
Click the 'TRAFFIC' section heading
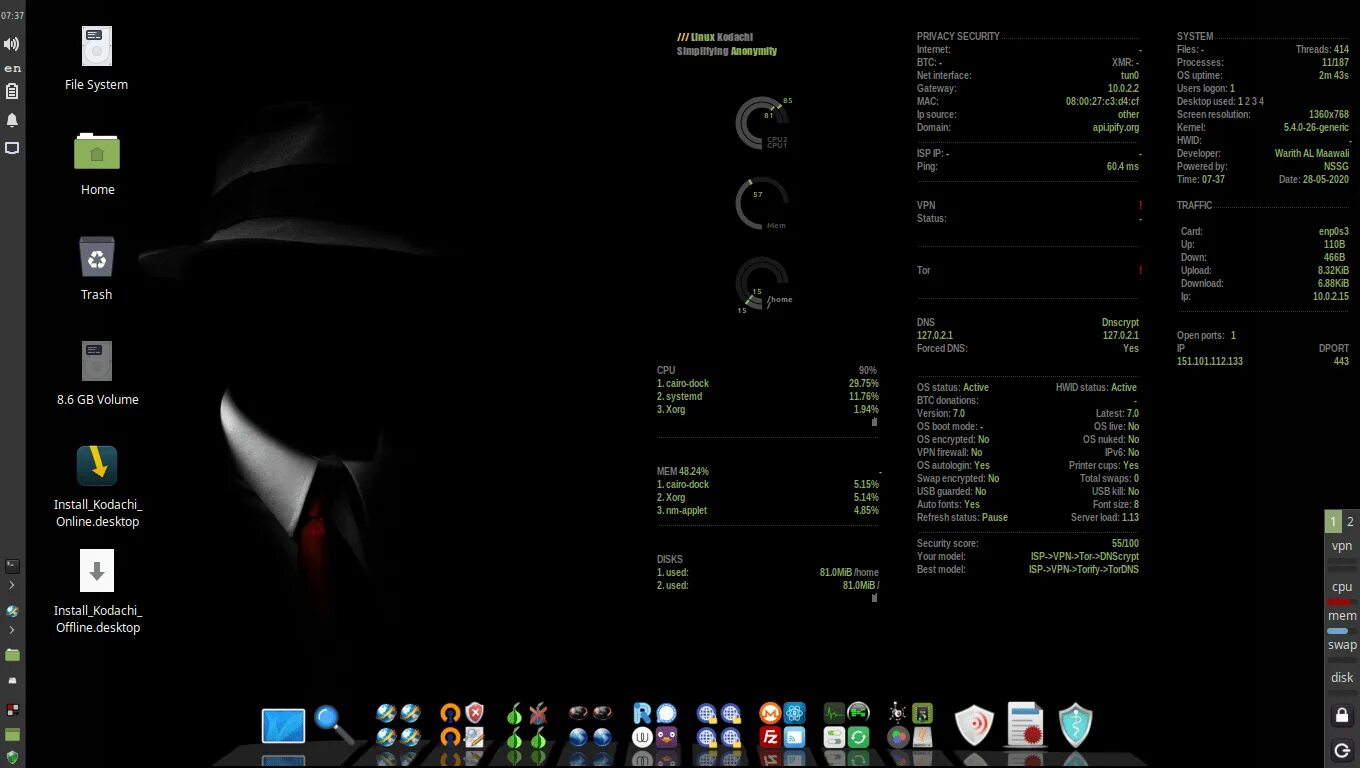1194,206
